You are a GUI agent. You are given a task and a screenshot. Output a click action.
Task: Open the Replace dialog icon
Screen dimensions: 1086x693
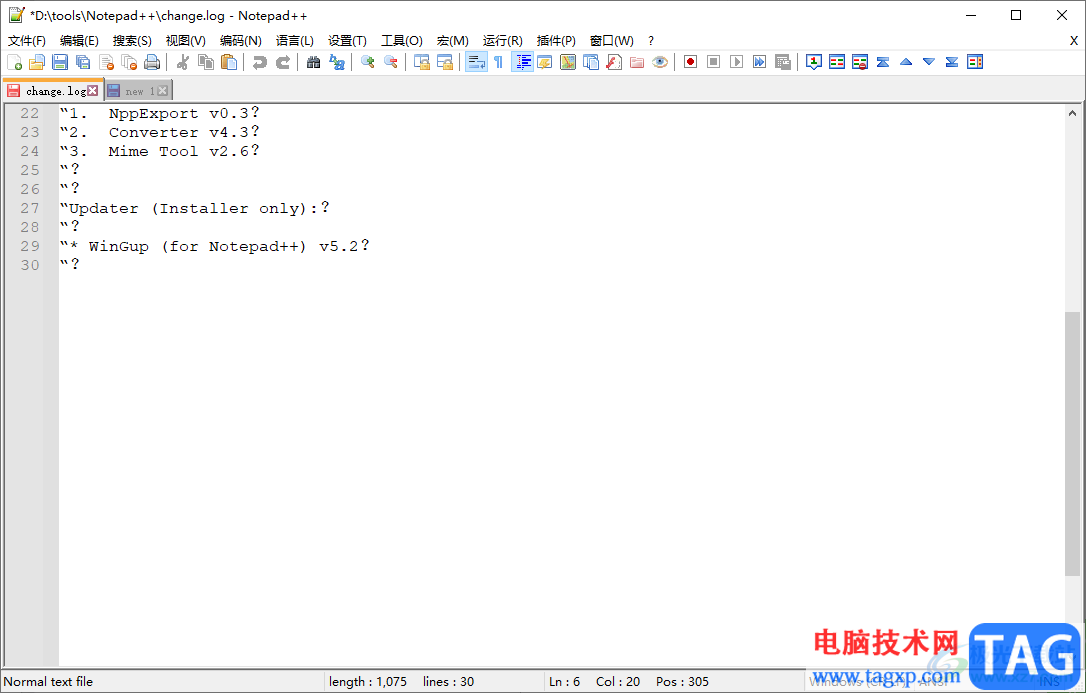coord(337,62)
